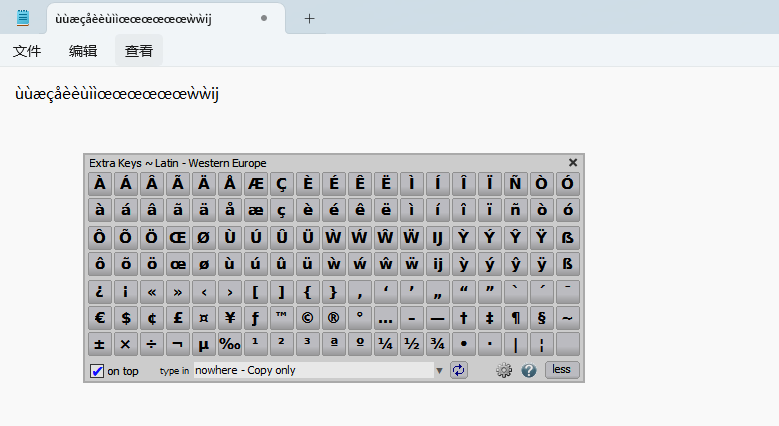This screenshot has width=779, height=426.
Task: Open the 编辑 menu in Notepad
Action: pos(82,51)
